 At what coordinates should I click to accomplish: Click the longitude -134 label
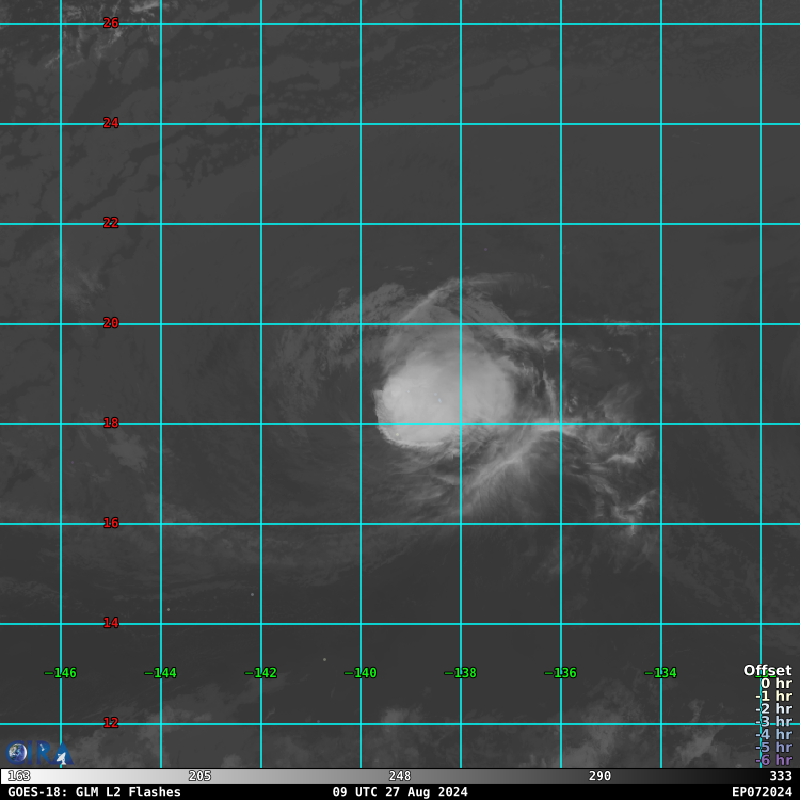tap(660, 673)
